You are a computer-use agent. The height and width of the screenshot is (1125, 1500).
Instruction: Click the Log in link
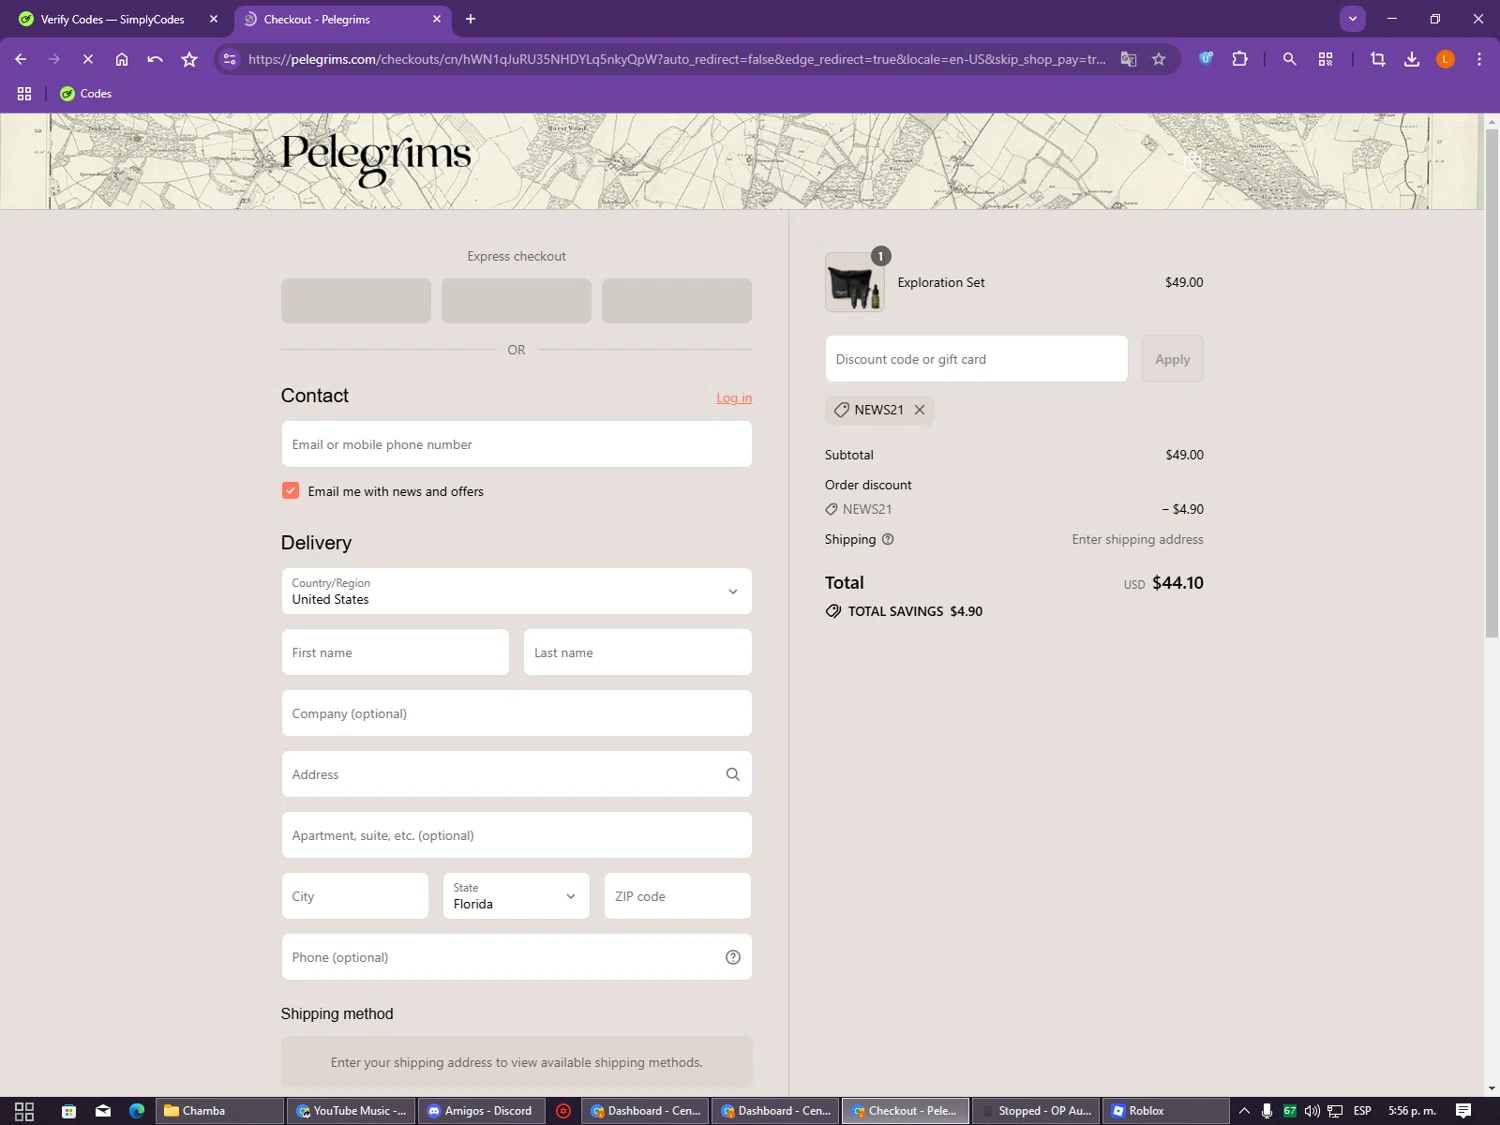pyautogui.click(x=734, y=398)
